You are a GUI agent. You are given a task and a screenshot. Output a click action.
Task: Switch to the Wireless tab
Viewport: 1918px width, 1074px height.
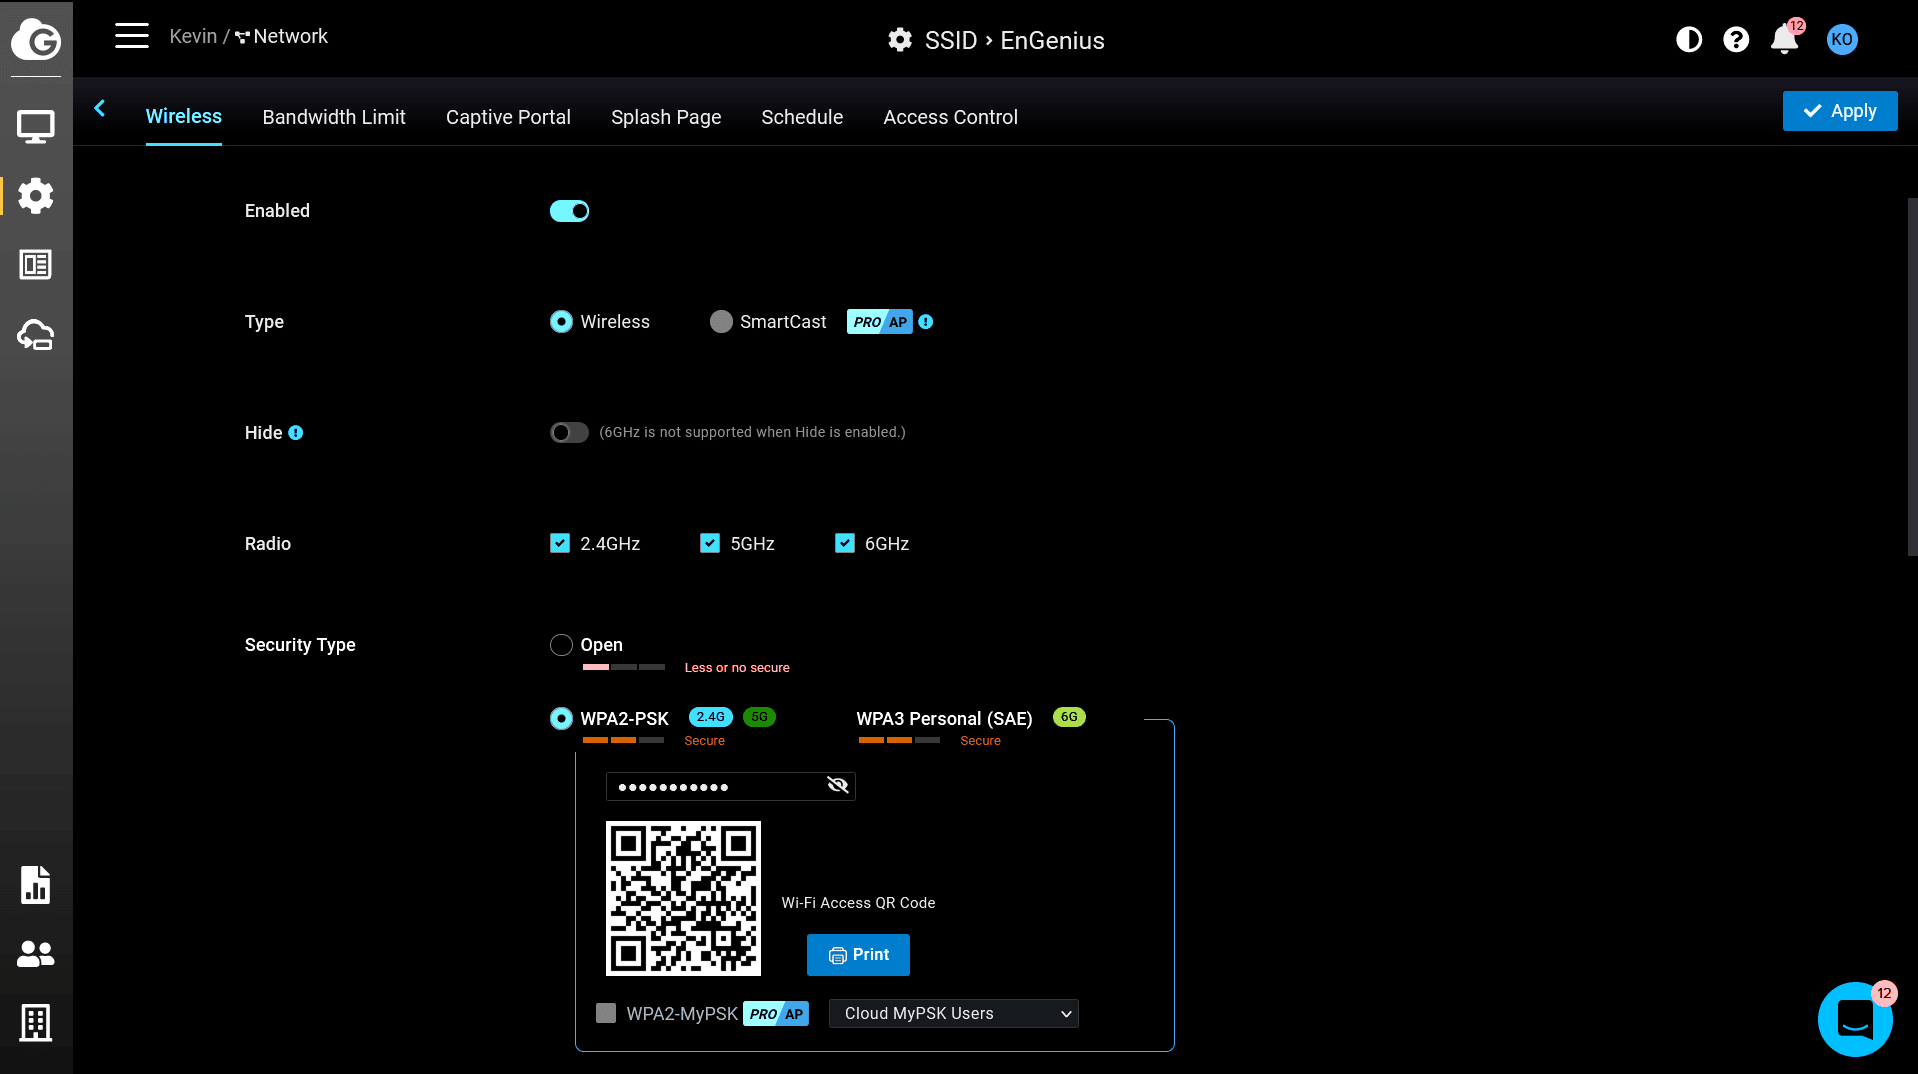click(x=184, y=116)
